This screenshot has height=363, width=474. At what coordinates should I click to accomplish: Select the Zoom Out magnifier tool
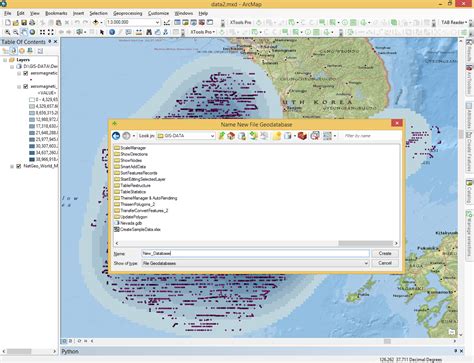pyautogui.click(x=16, y=32)
